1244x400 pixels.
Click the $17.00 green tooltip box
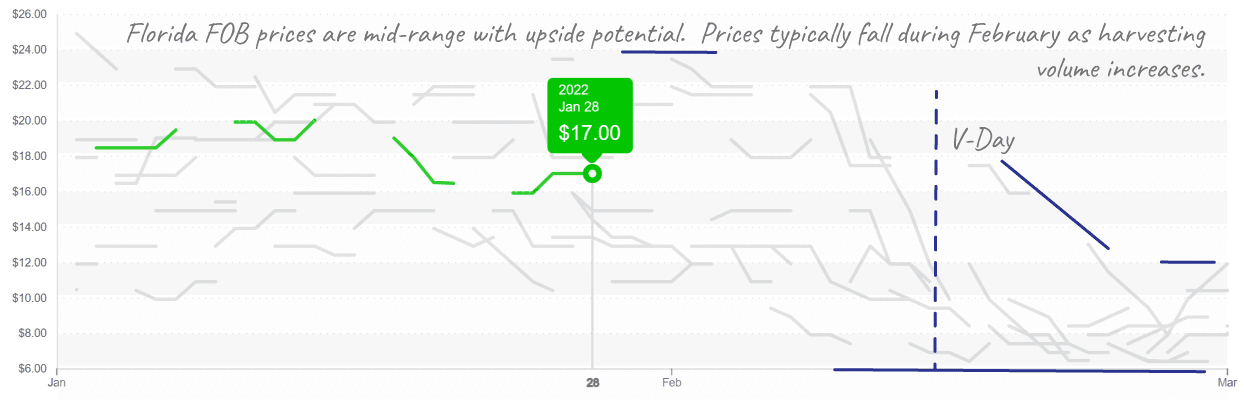(x=590, y=116)
